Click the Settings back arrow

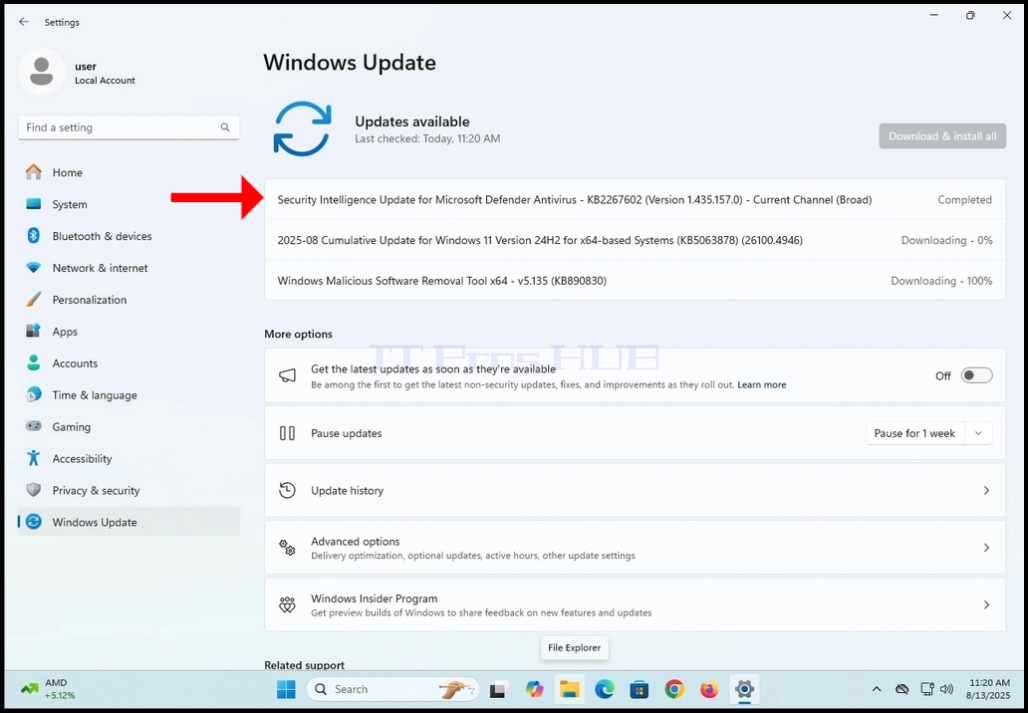24,22
